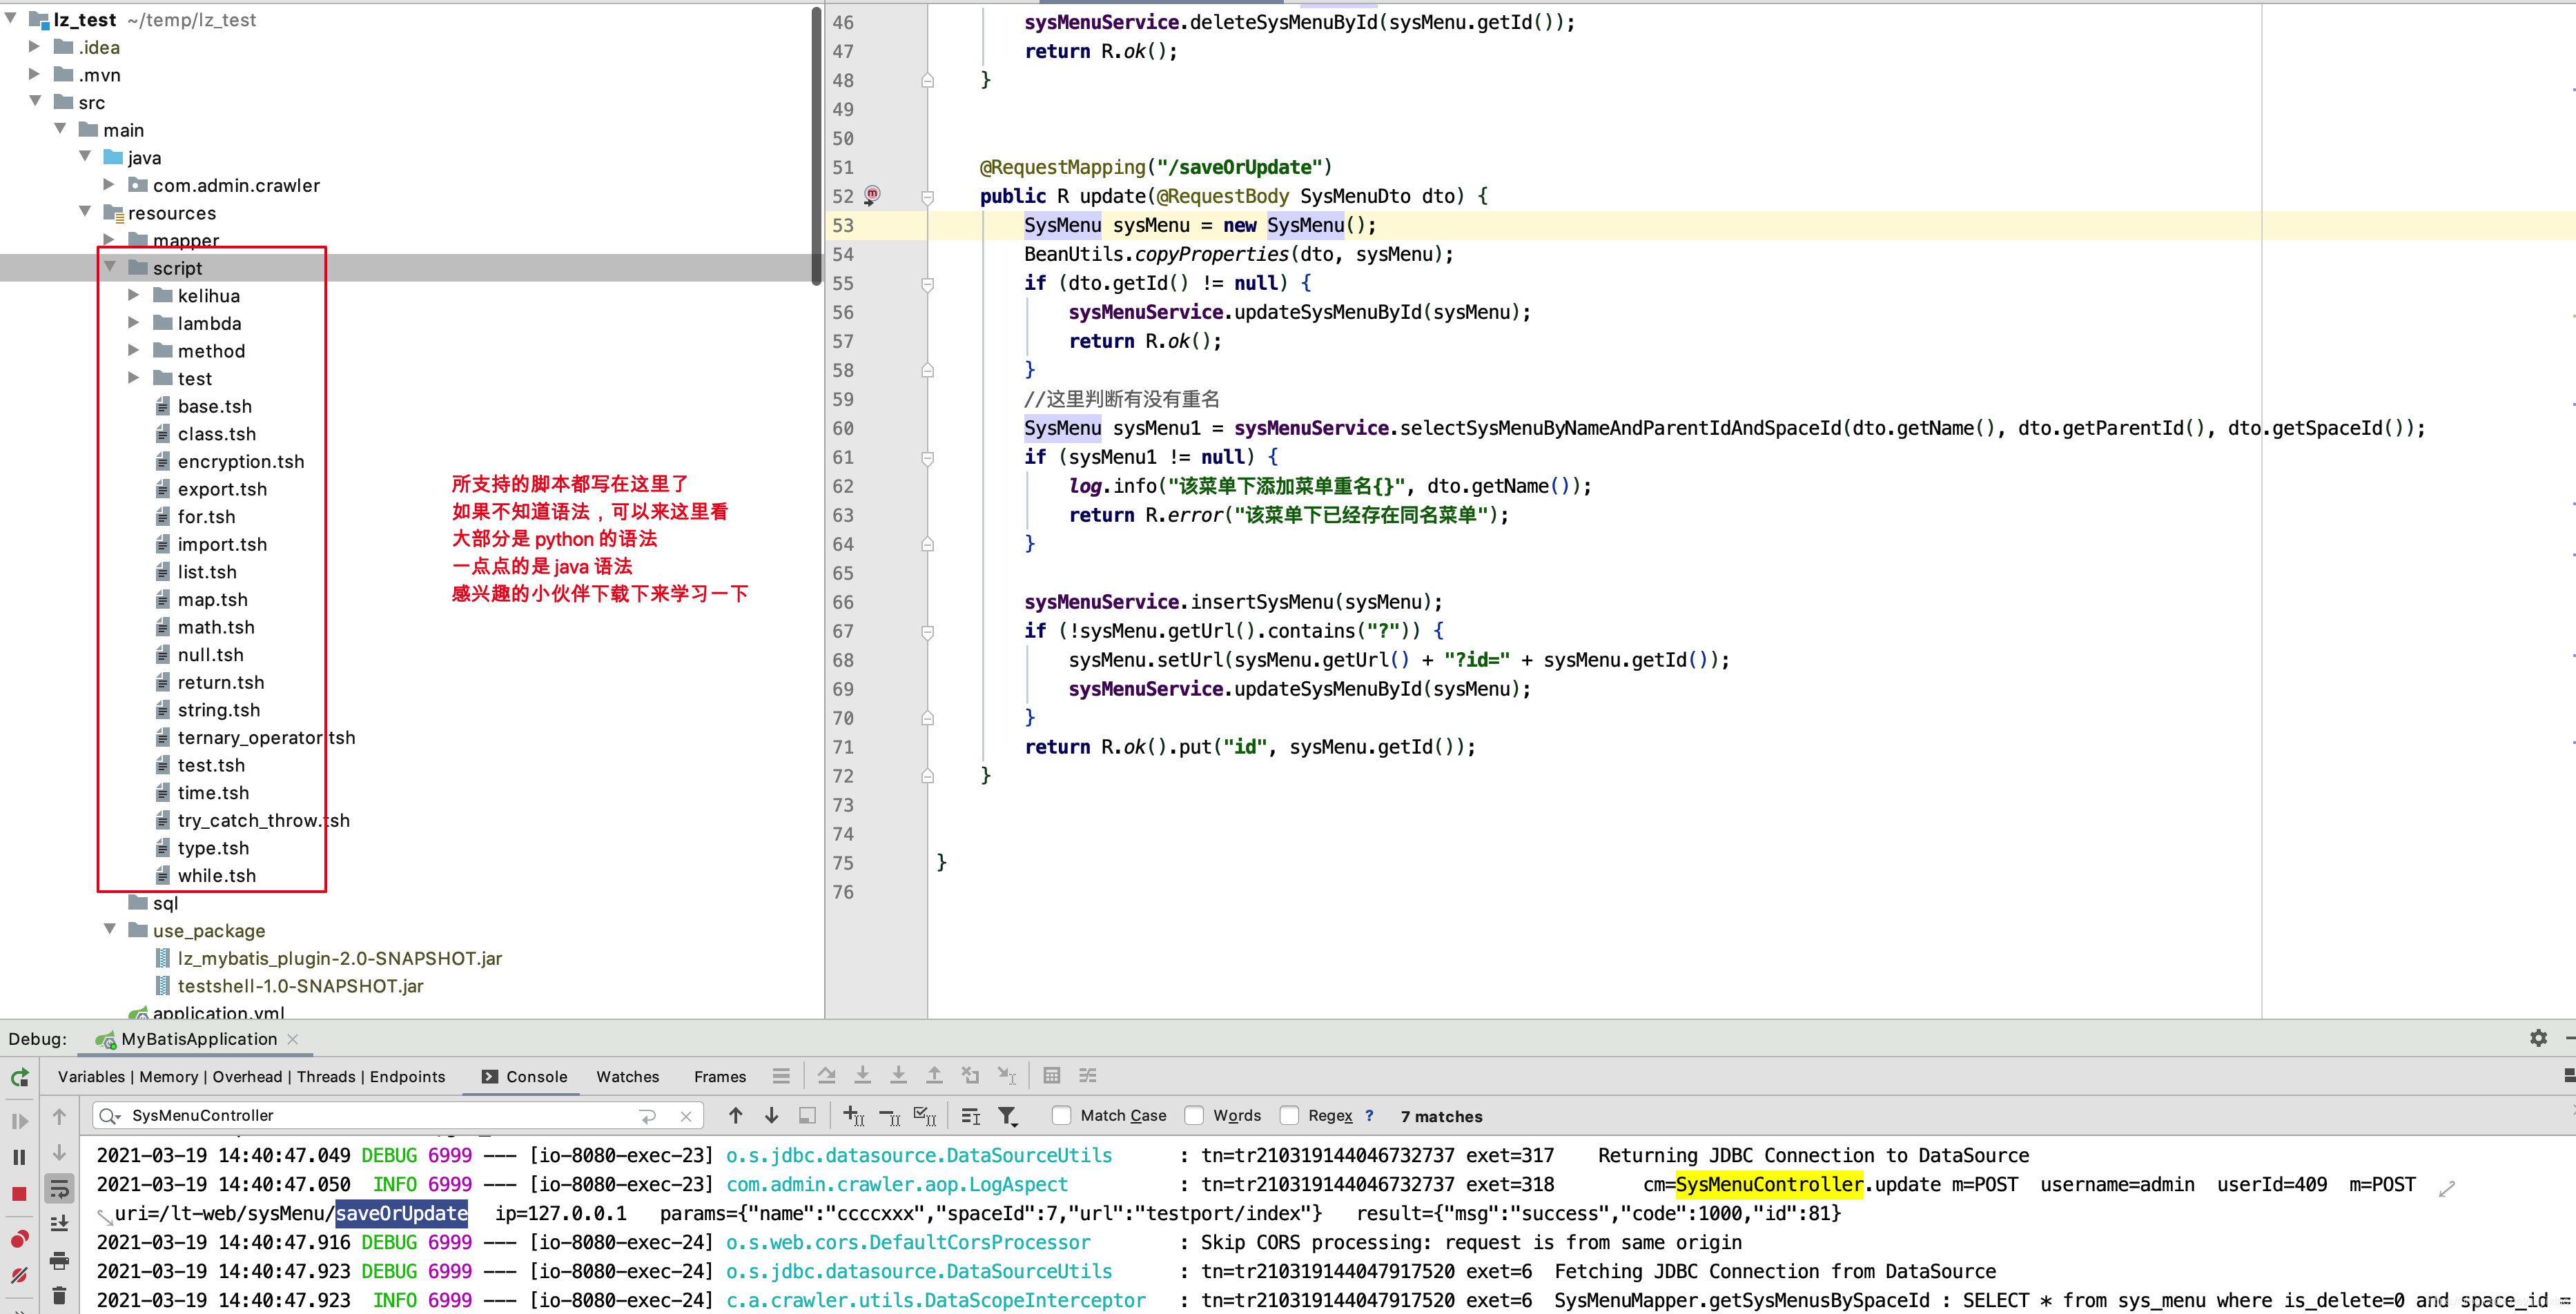Expand the .mvn folder
This screenshot has width=2576, height=1314.
[x=34, y=74]
